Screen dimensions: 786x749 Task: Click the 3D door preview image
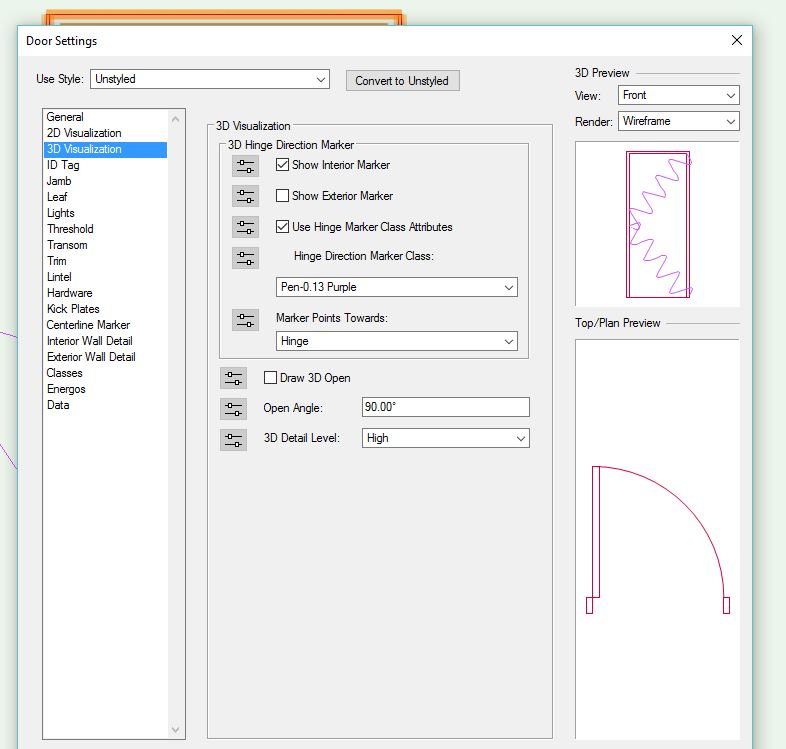pos(657,224)
